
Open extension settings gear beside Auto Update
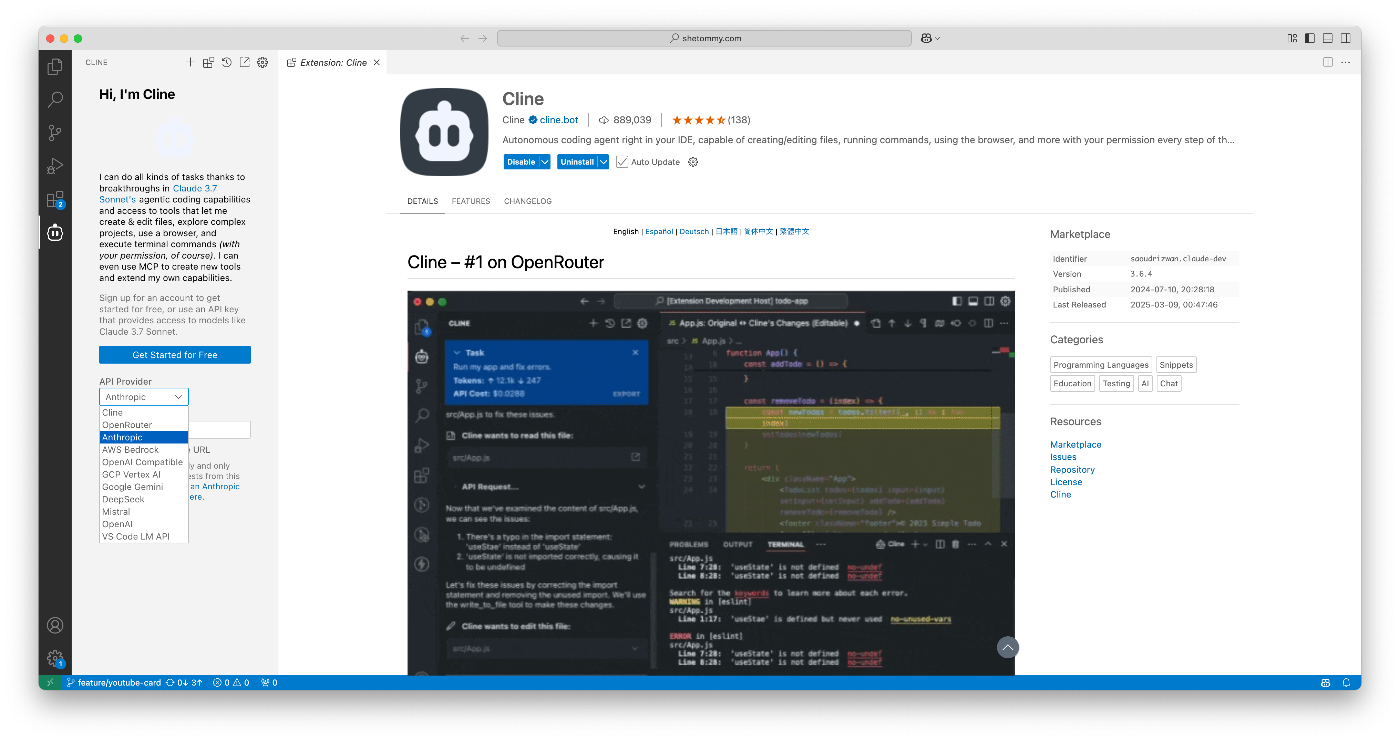693,162
